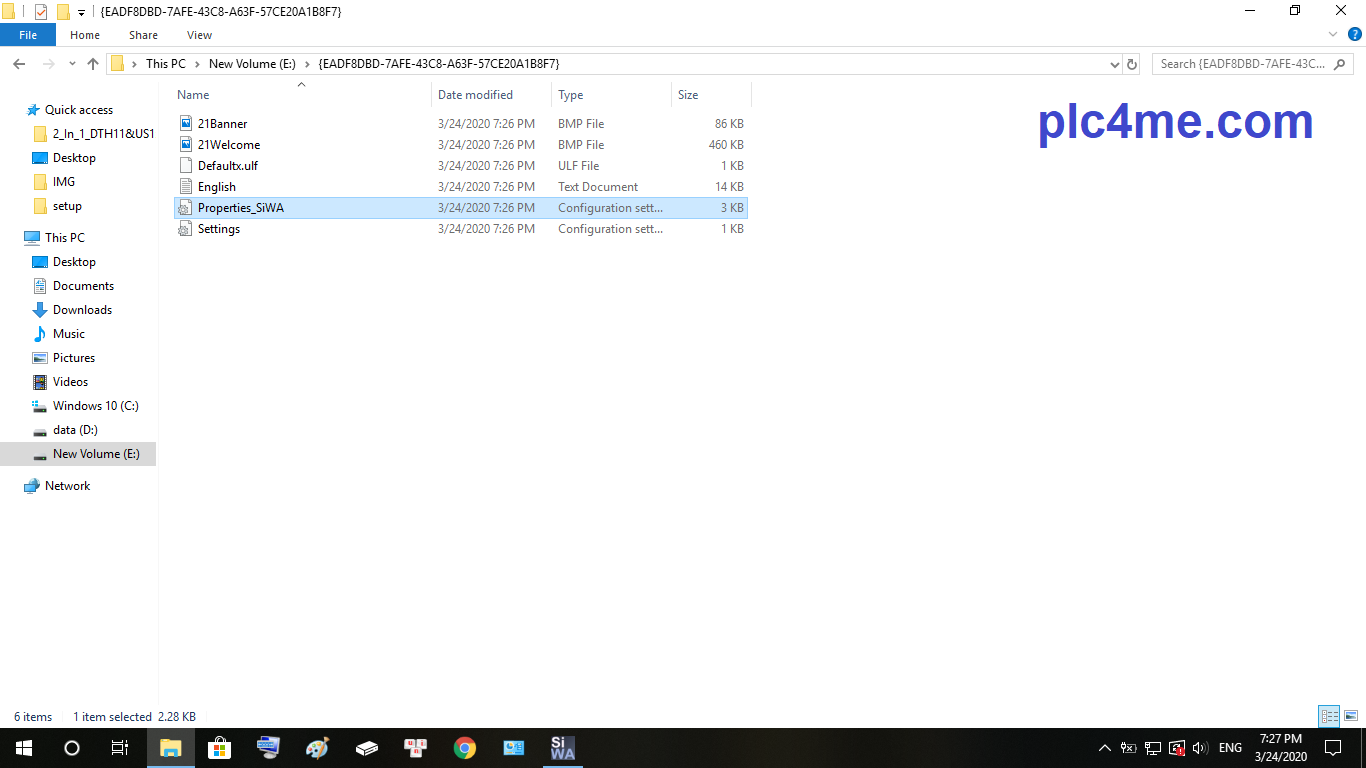Screen dimensions: 1366x768
Task: Open the Properties_SiWA configuration file
Action: (x=243, y=207)
